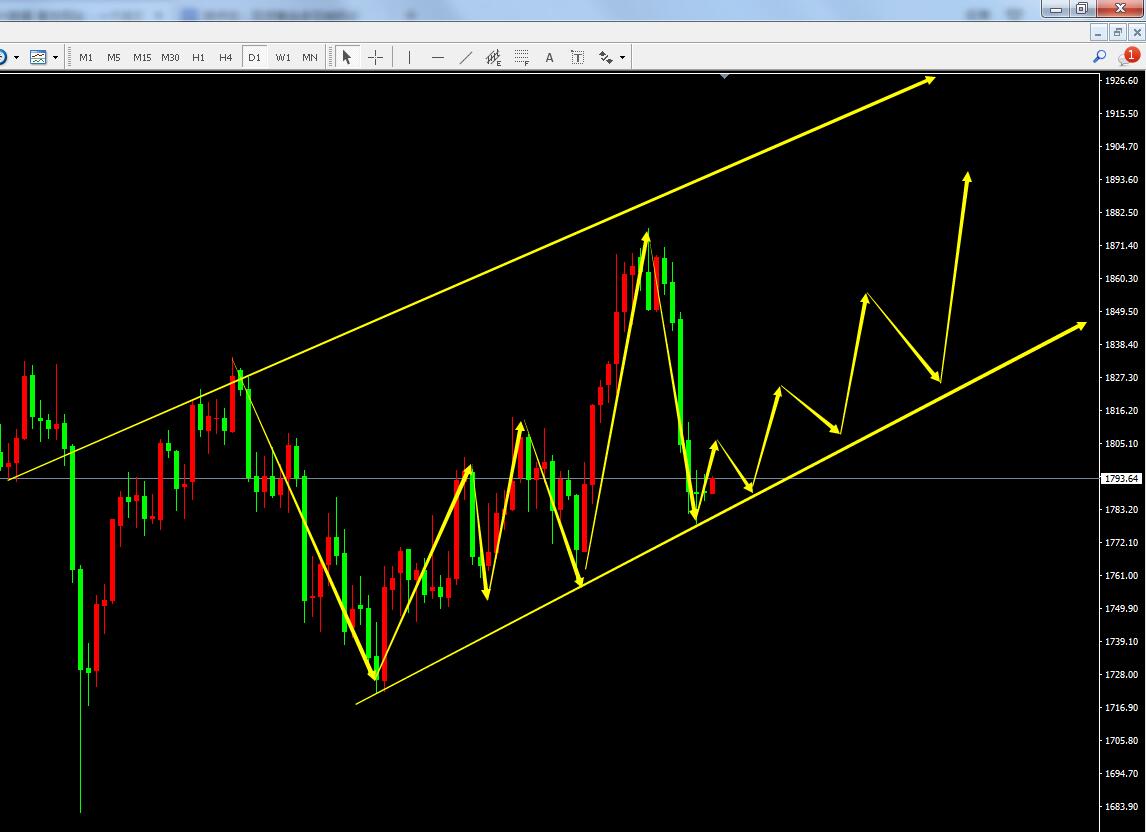
Task: Click the 1860.30 price scale value
Action: (x=1121, y=279)
